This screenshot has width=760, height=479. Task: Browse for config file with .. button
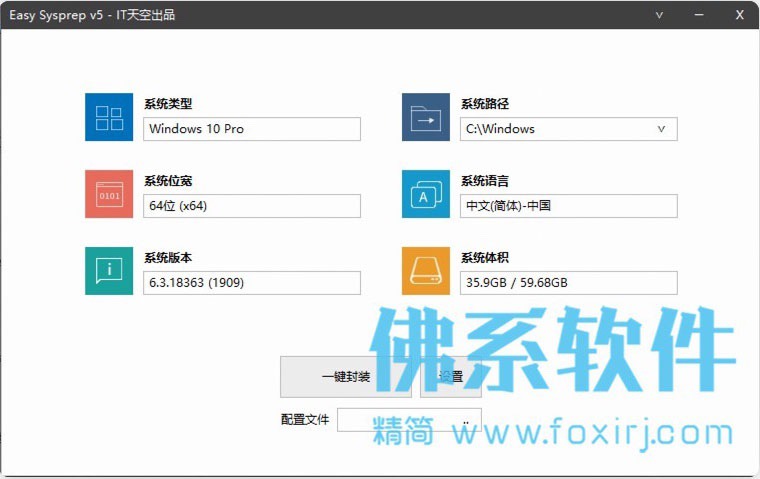pyautogui.click(x=466, y=420)
